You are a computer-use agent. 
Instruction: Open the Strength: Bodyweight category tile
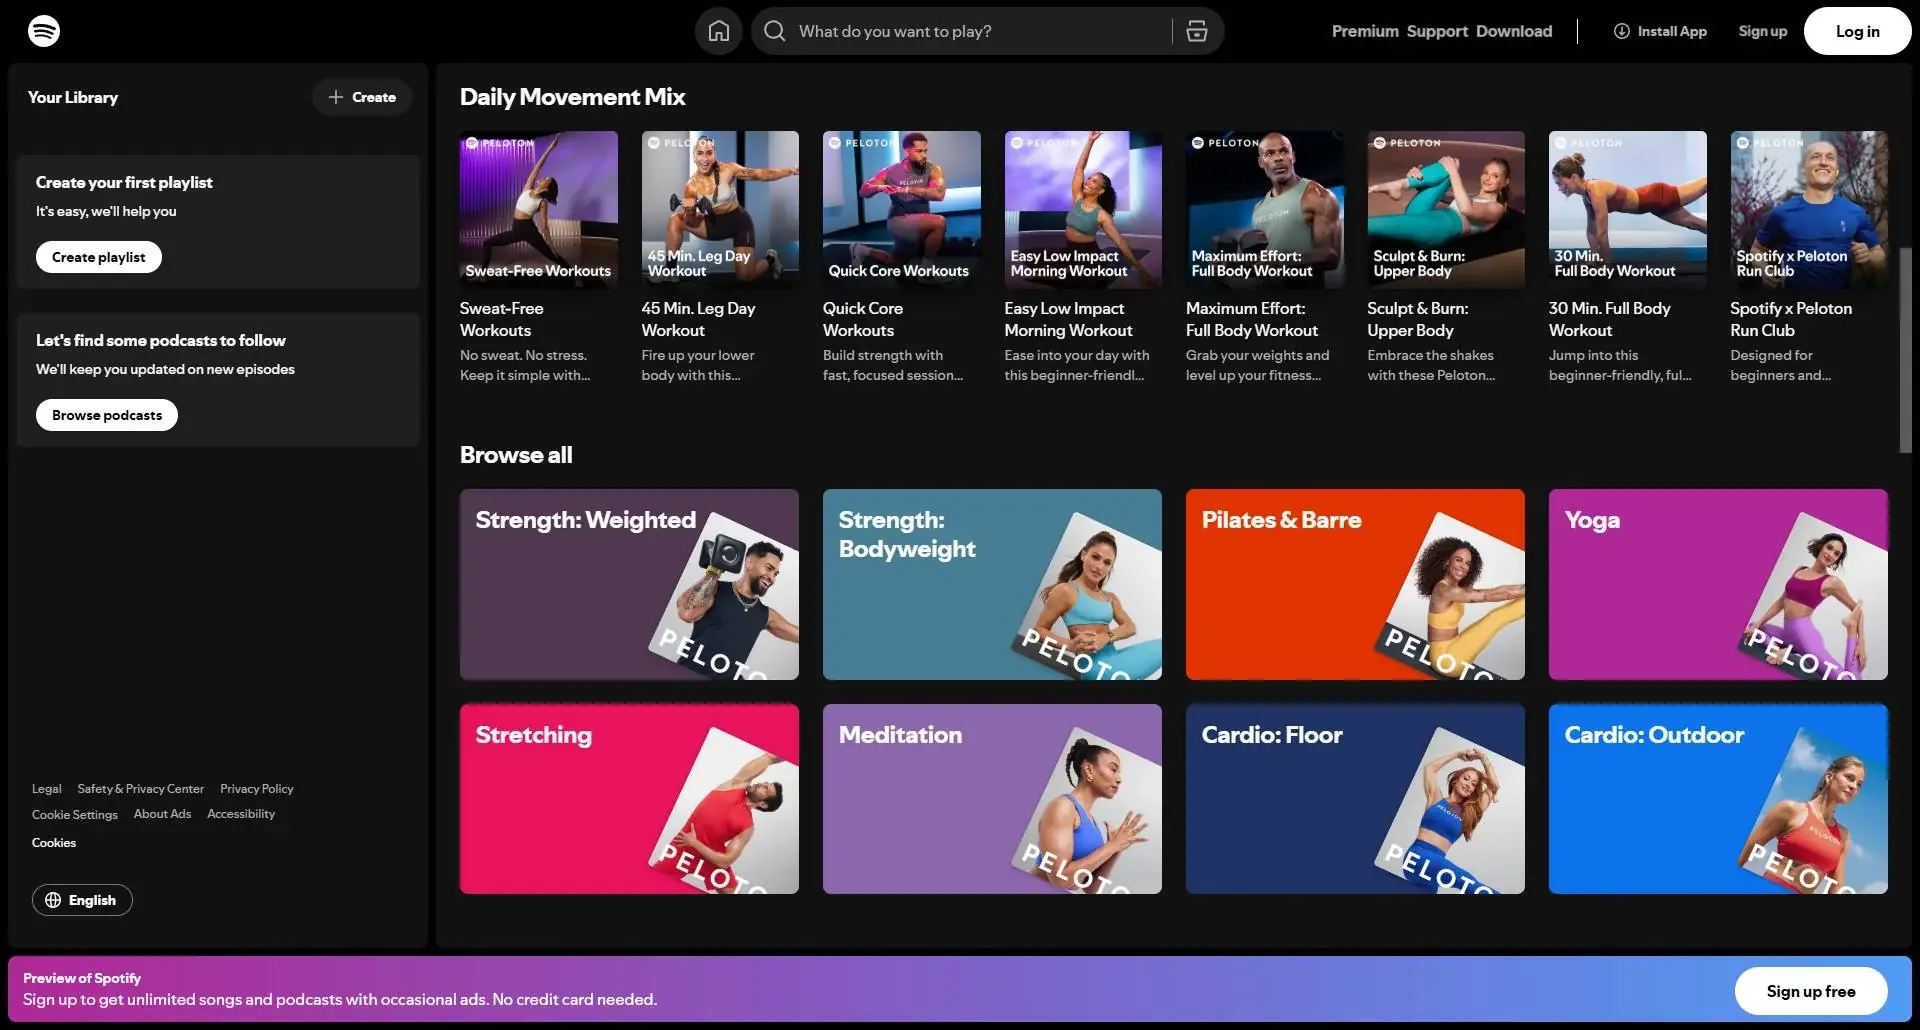coord(992,584)
